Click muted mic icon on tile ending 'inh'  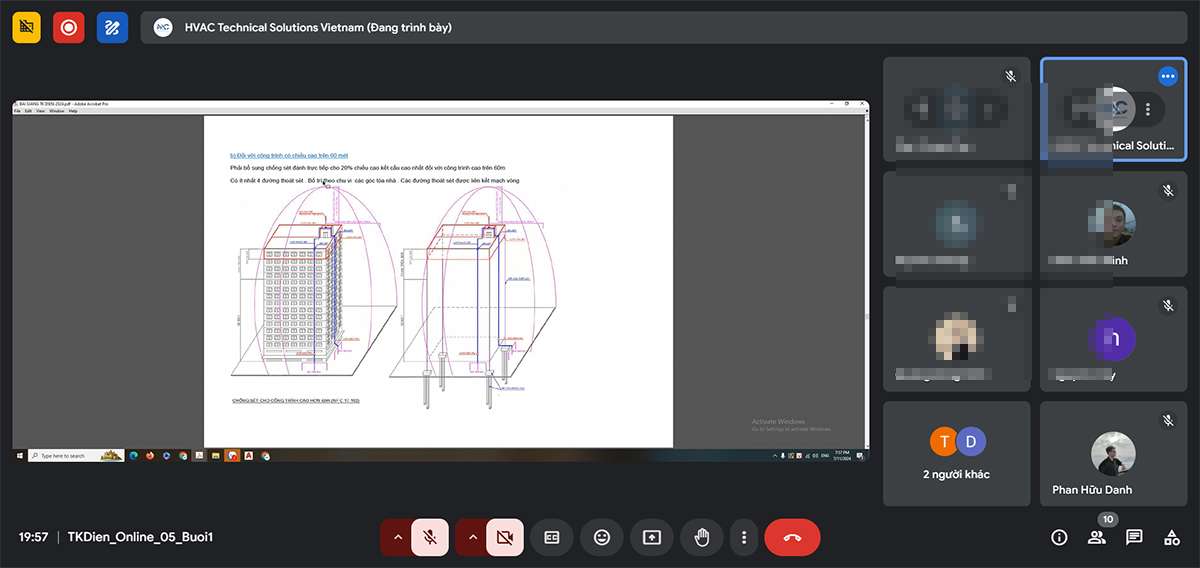point(1168,190)
